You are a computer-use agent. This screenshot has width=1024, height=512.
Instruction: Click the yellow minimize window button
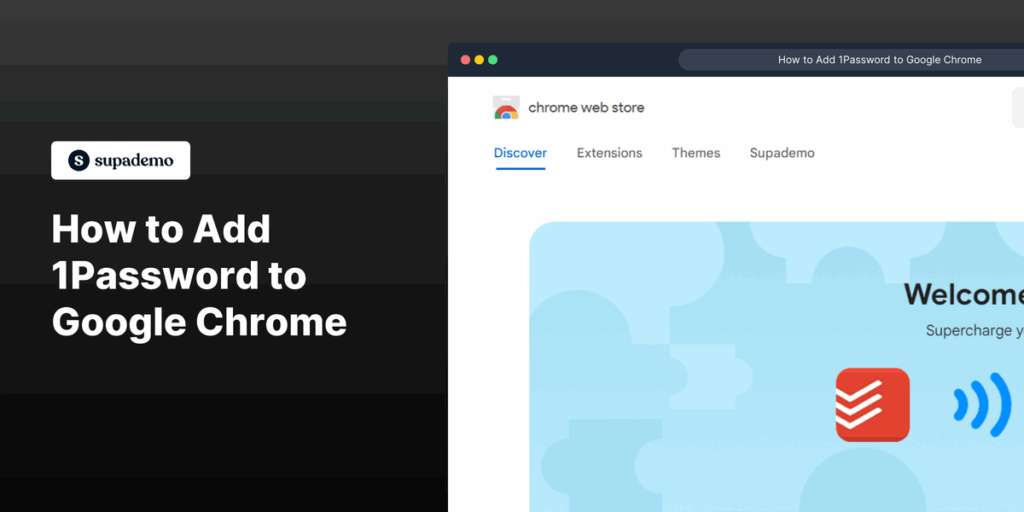[479, 59]
